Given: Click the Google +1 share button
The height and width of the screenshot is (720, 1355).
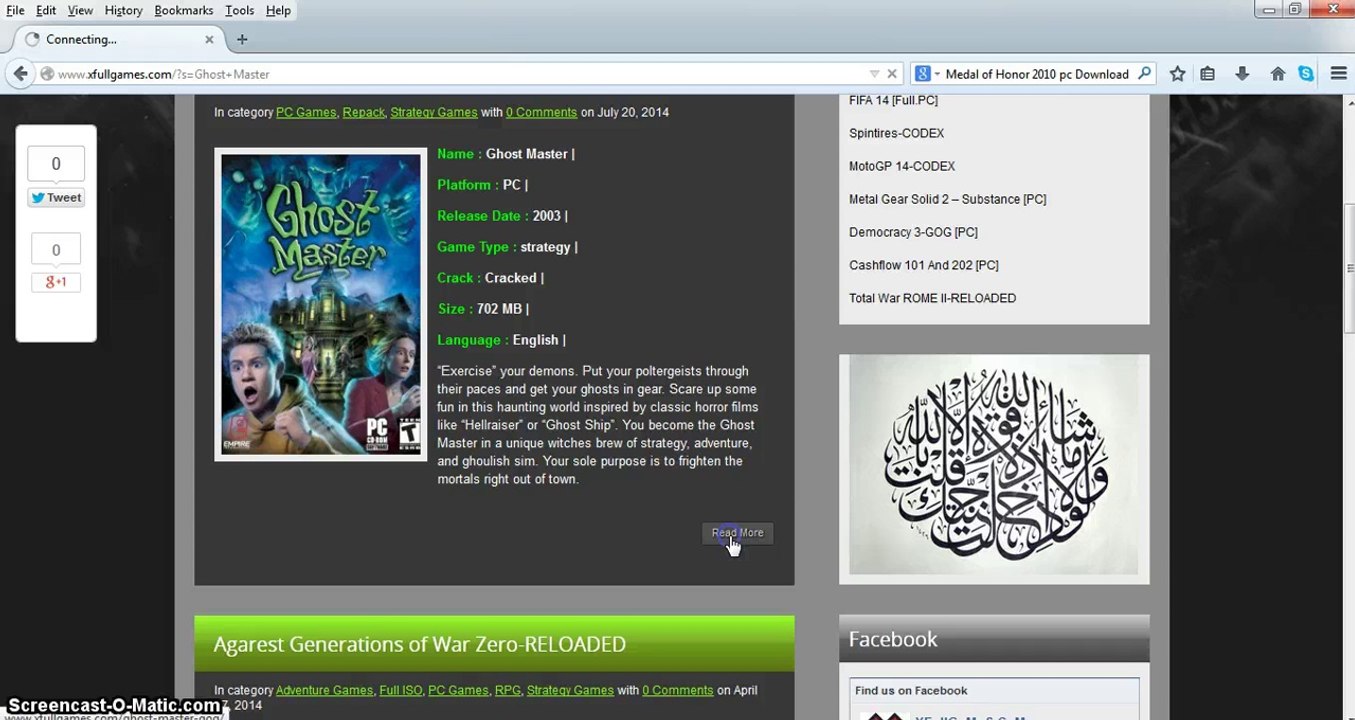Looking at the screenshot, I should click(x=56, y=282).
